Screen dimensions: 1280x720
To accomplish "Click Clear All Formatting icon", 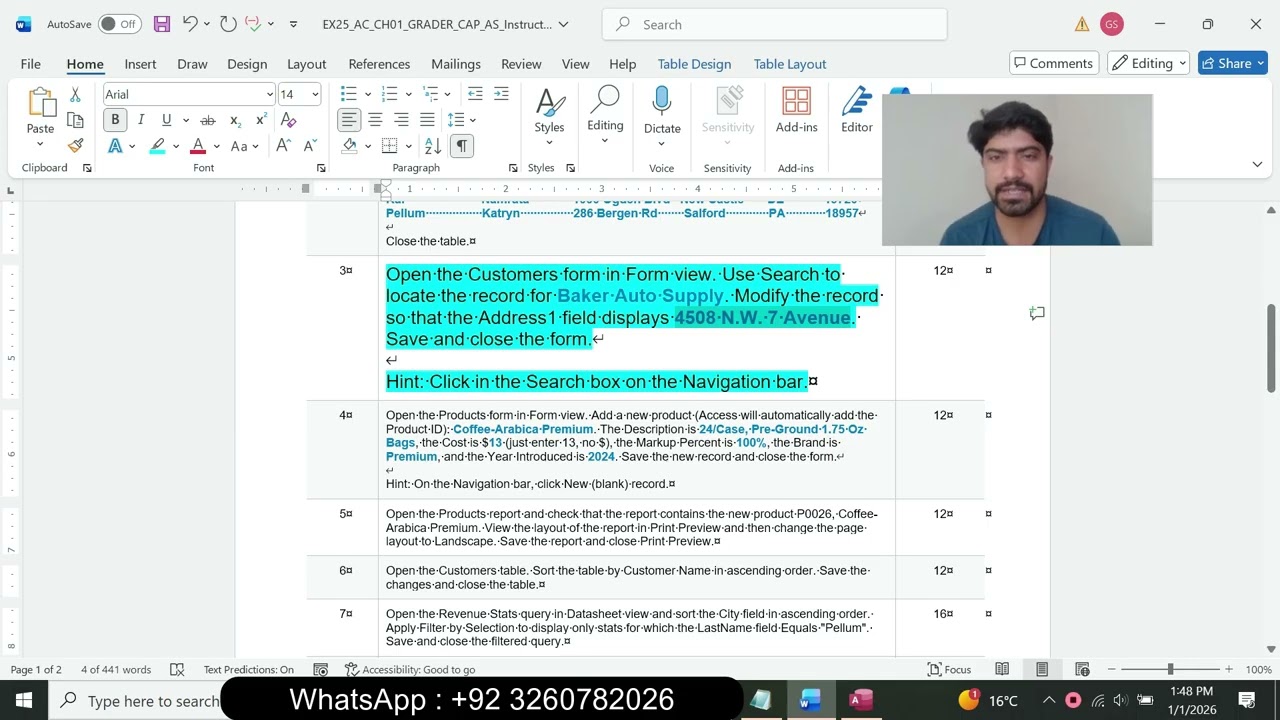I will (x=289, y=120).
